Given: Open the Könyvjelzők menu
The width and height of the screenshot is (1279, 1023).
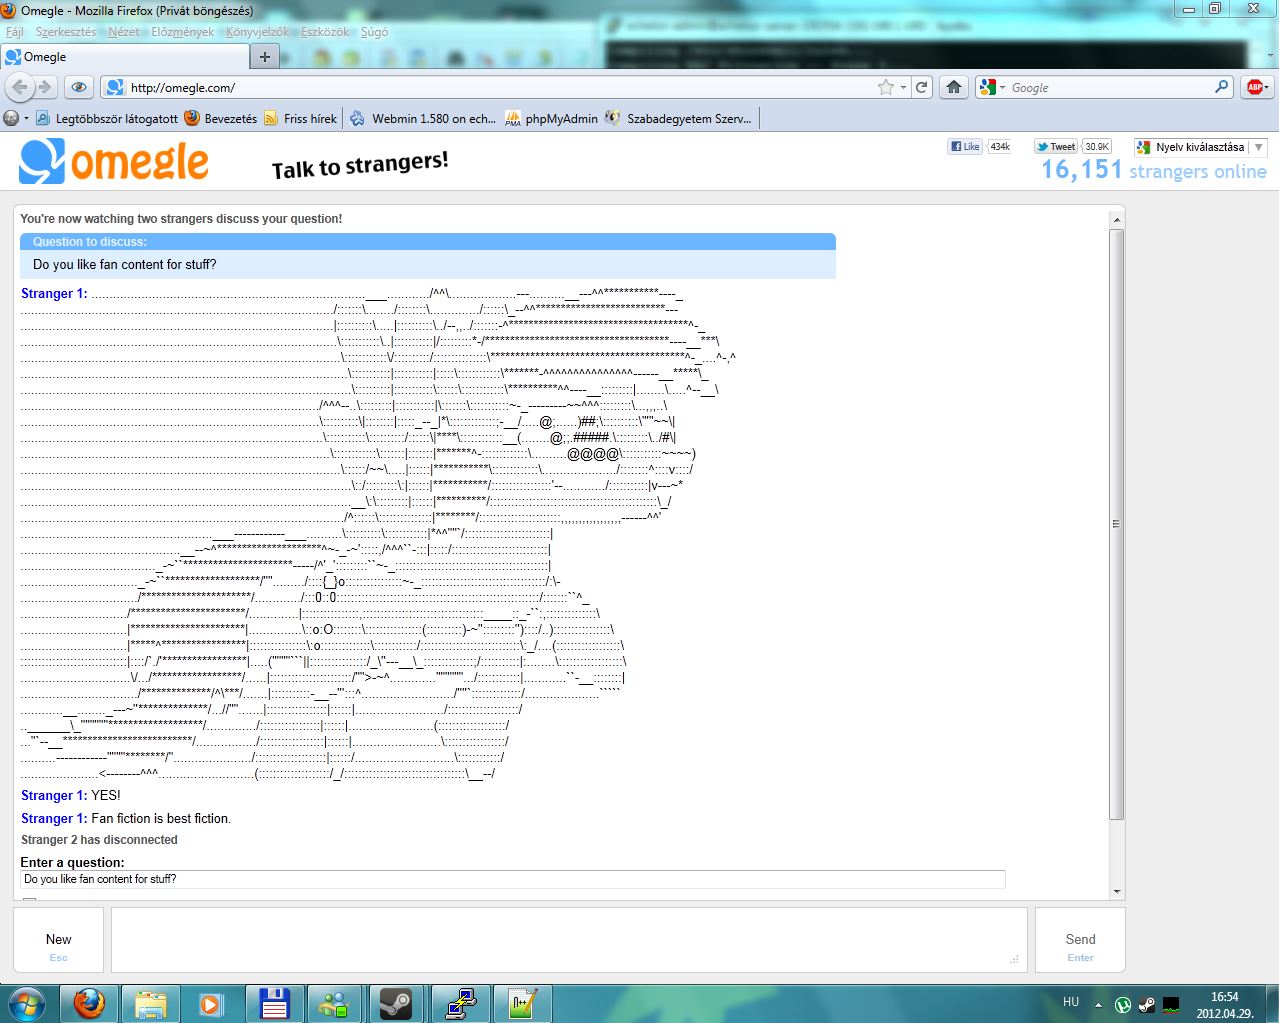Looking at the screenshot, I should (x=257, y=32).
